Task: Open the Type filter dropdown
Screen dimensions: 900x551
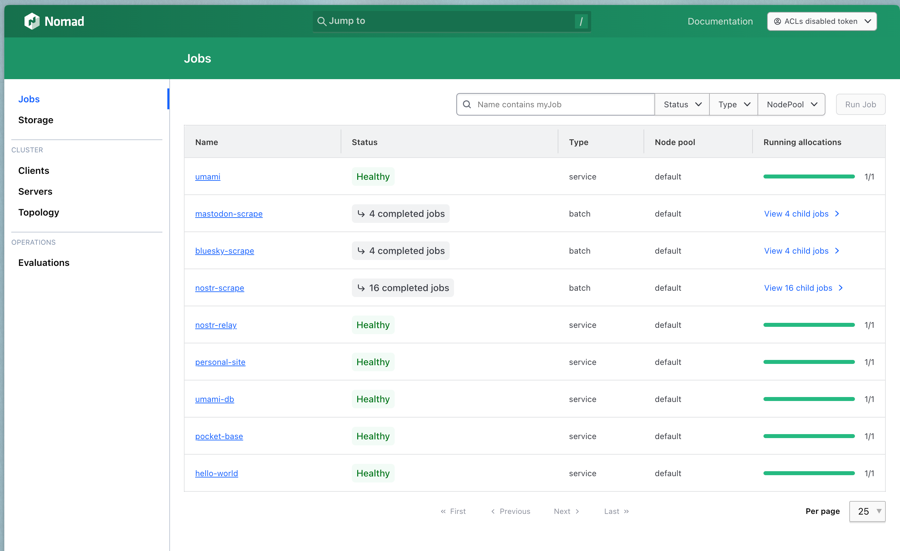Action: (x=734, y=104)
